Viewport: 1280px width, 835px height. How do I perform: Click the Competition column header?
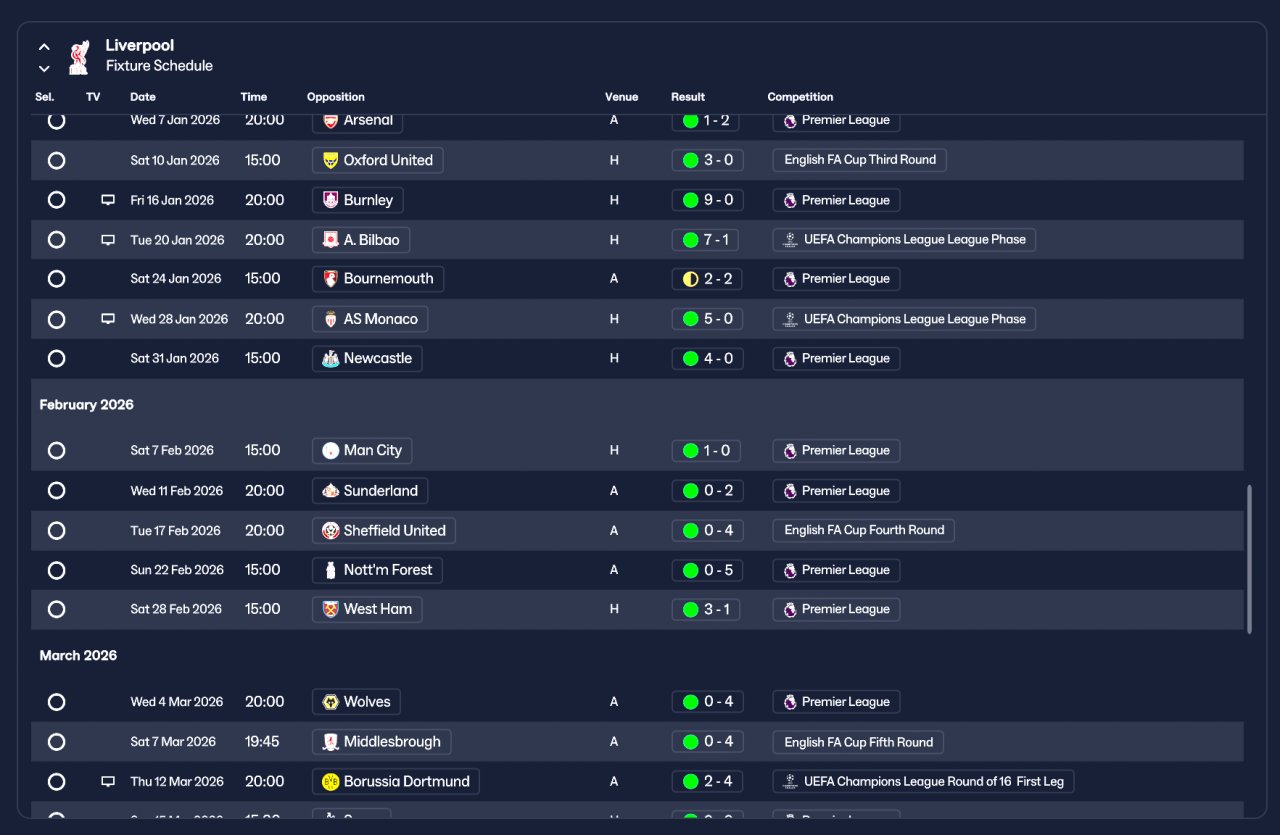point(800,97)
